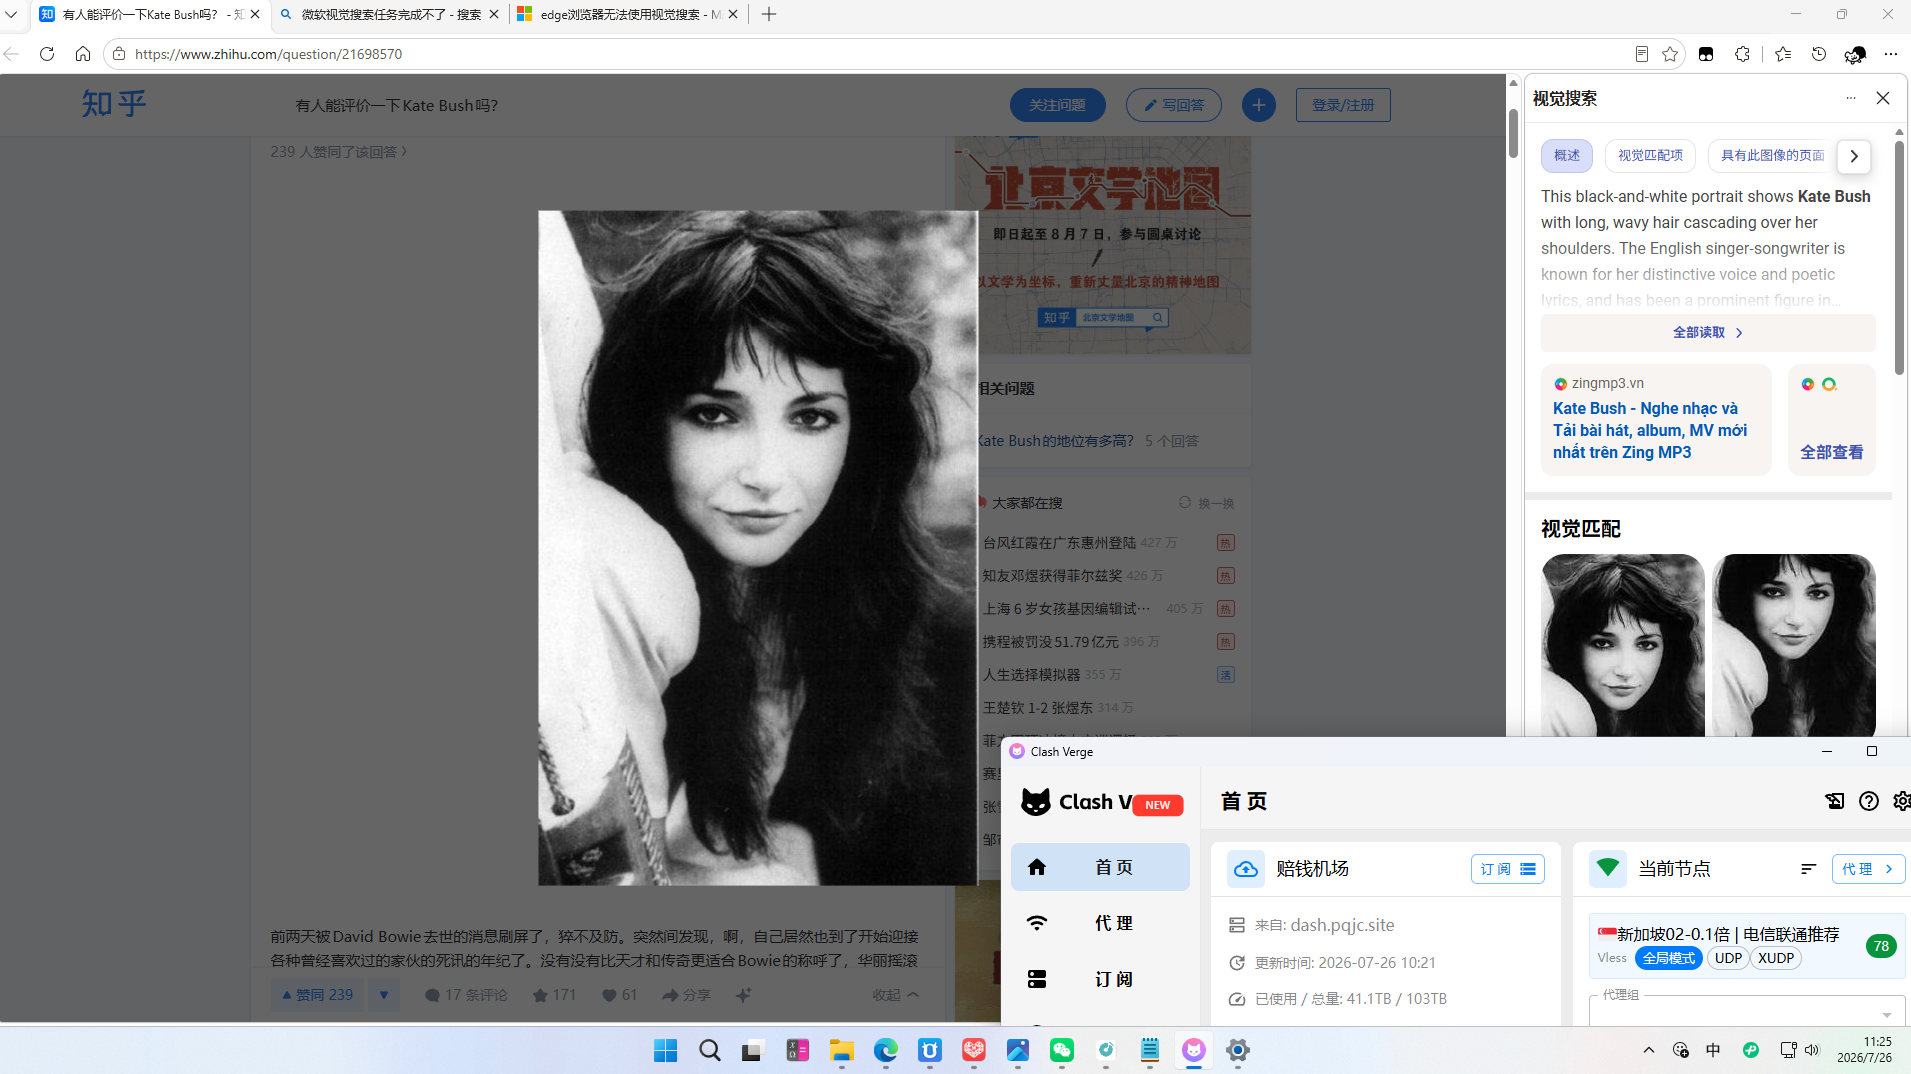Viewport: 1911px width, 1074px height.
Task: Expand 全部读取 in visual search overview
Action: click(x=1708, y=333)
